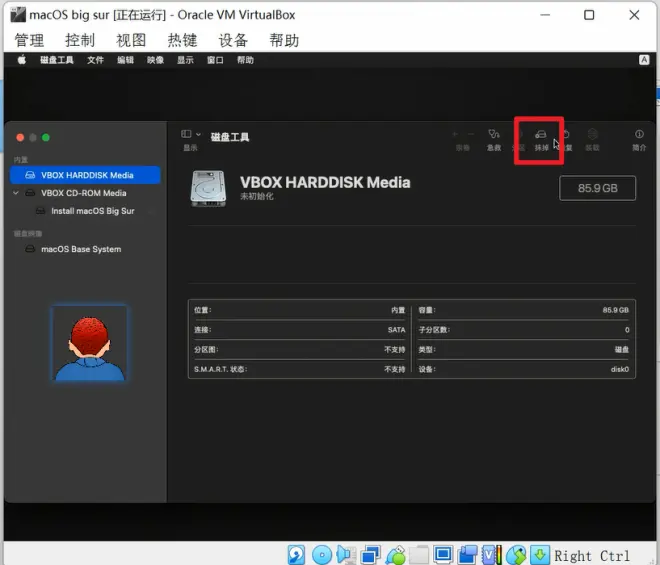
Task: Click the Mount (装载) toolbar icon
Action: click(592, 134)
